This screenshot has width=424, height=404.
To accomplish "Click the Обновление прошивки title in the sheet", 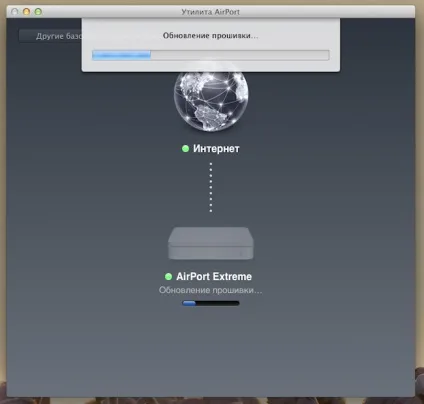I will (x=210, y=36).
